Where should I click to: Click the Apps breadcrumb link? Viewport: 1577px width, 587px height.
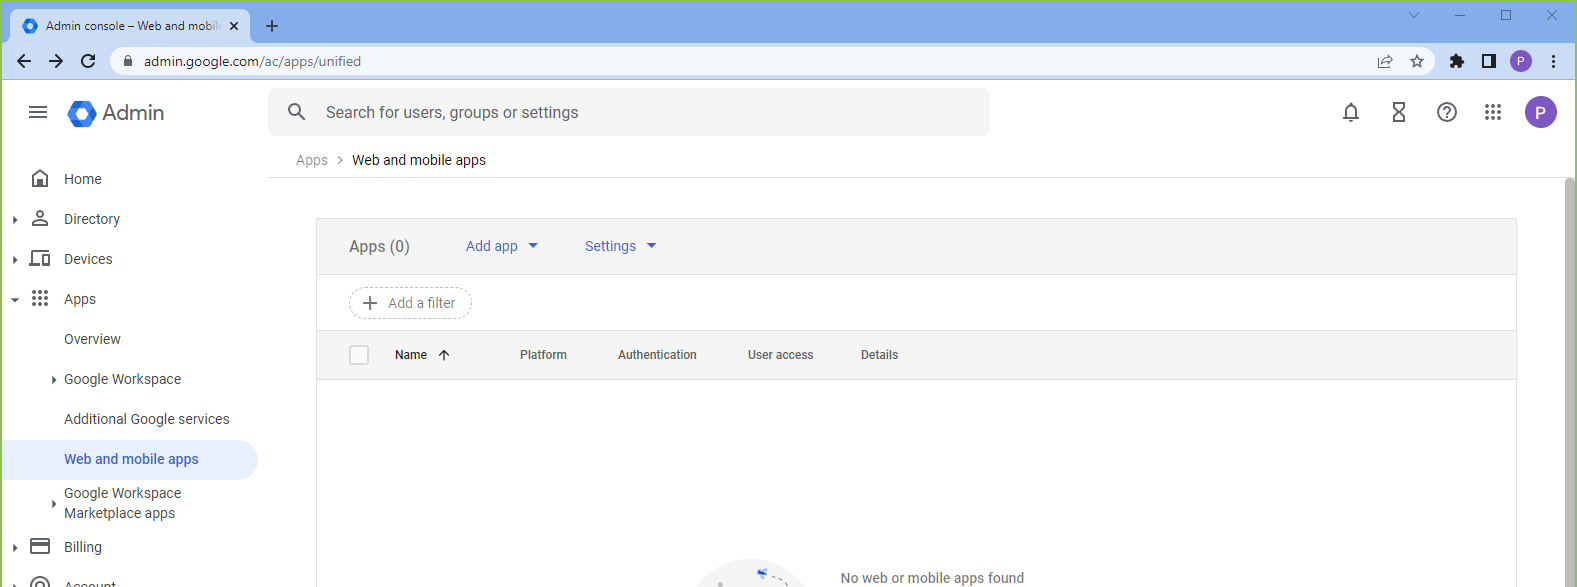(x=312, y=160)
